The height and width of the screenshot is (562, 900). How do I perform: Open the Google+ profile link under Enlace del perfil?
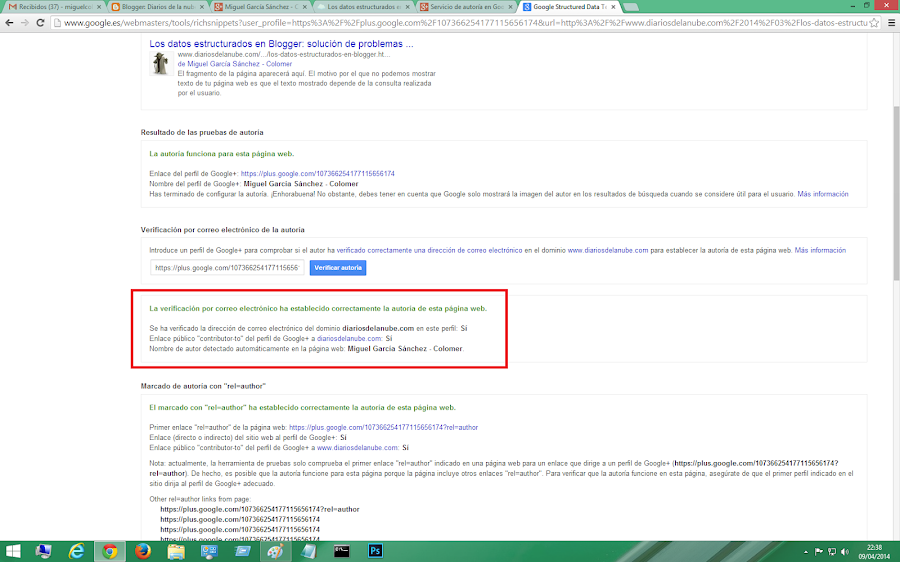[x=317, y=173]
